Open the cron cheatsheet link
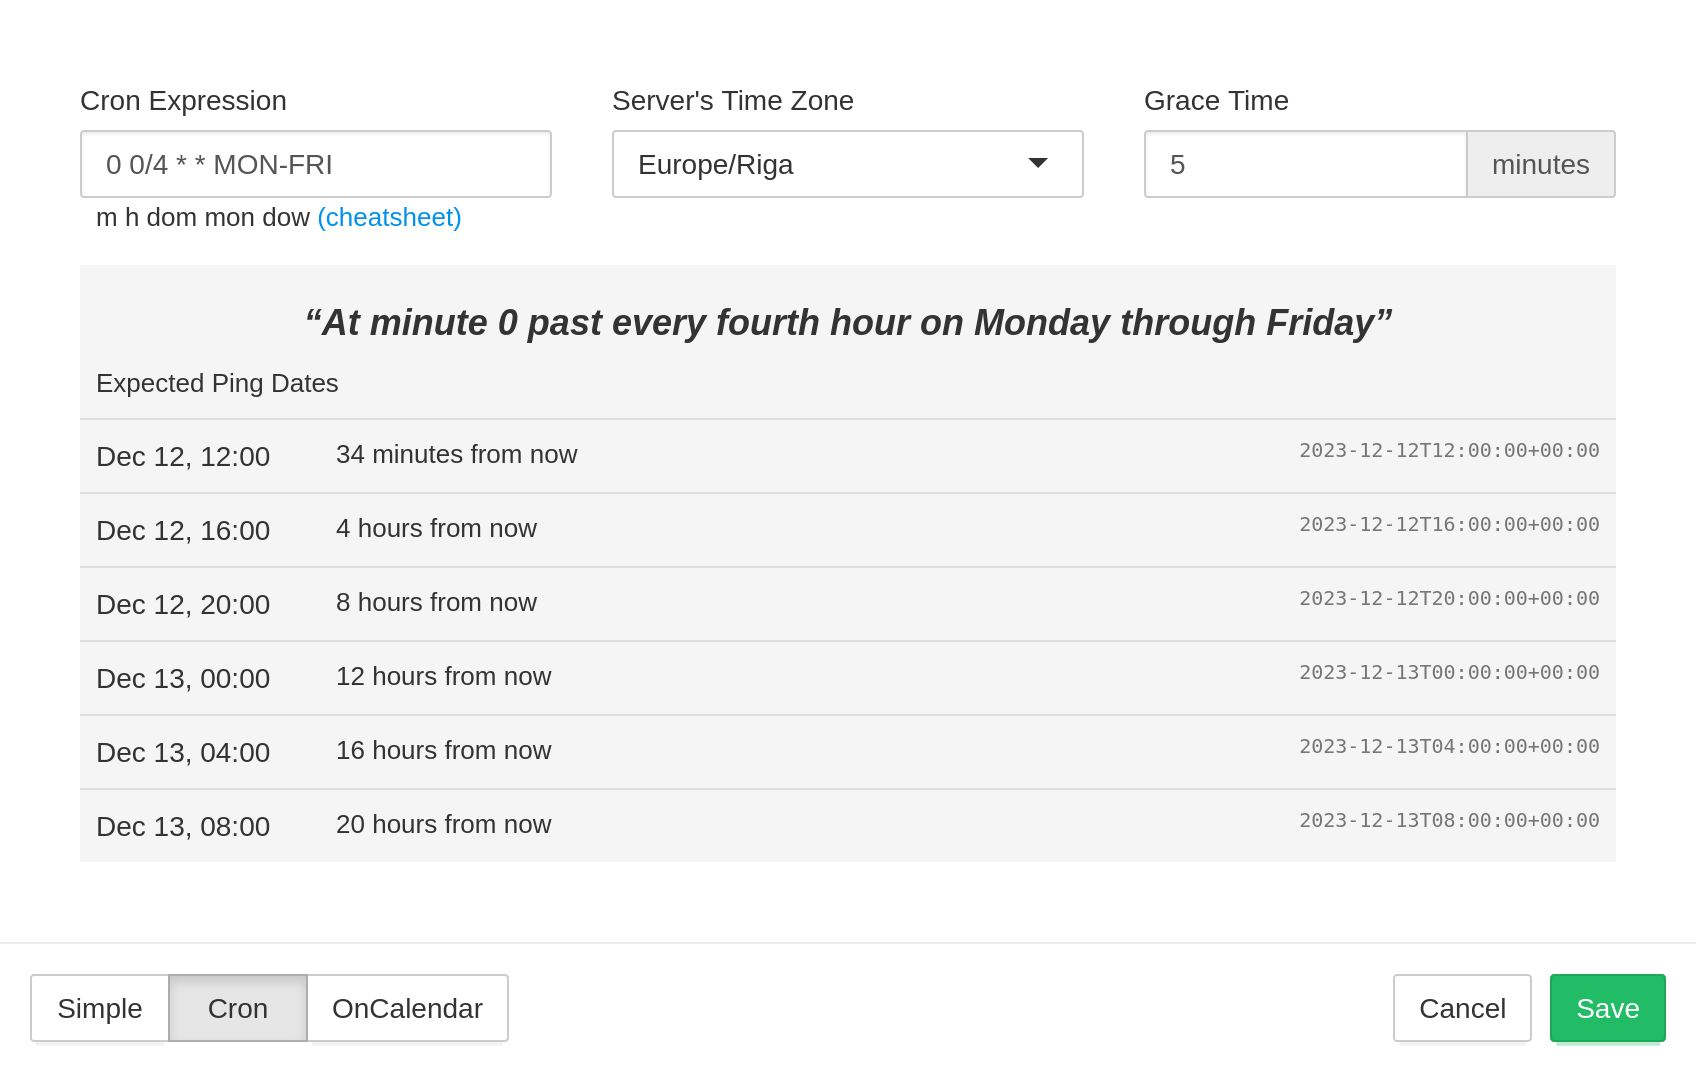The image size is (1696, 1072). point(389,217)
